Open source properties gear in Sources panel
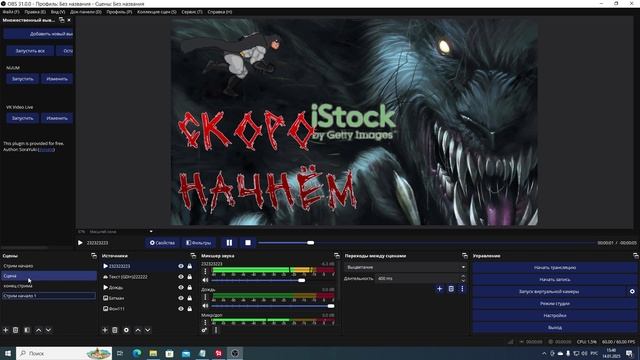640x360 pixels. (126, 330)
